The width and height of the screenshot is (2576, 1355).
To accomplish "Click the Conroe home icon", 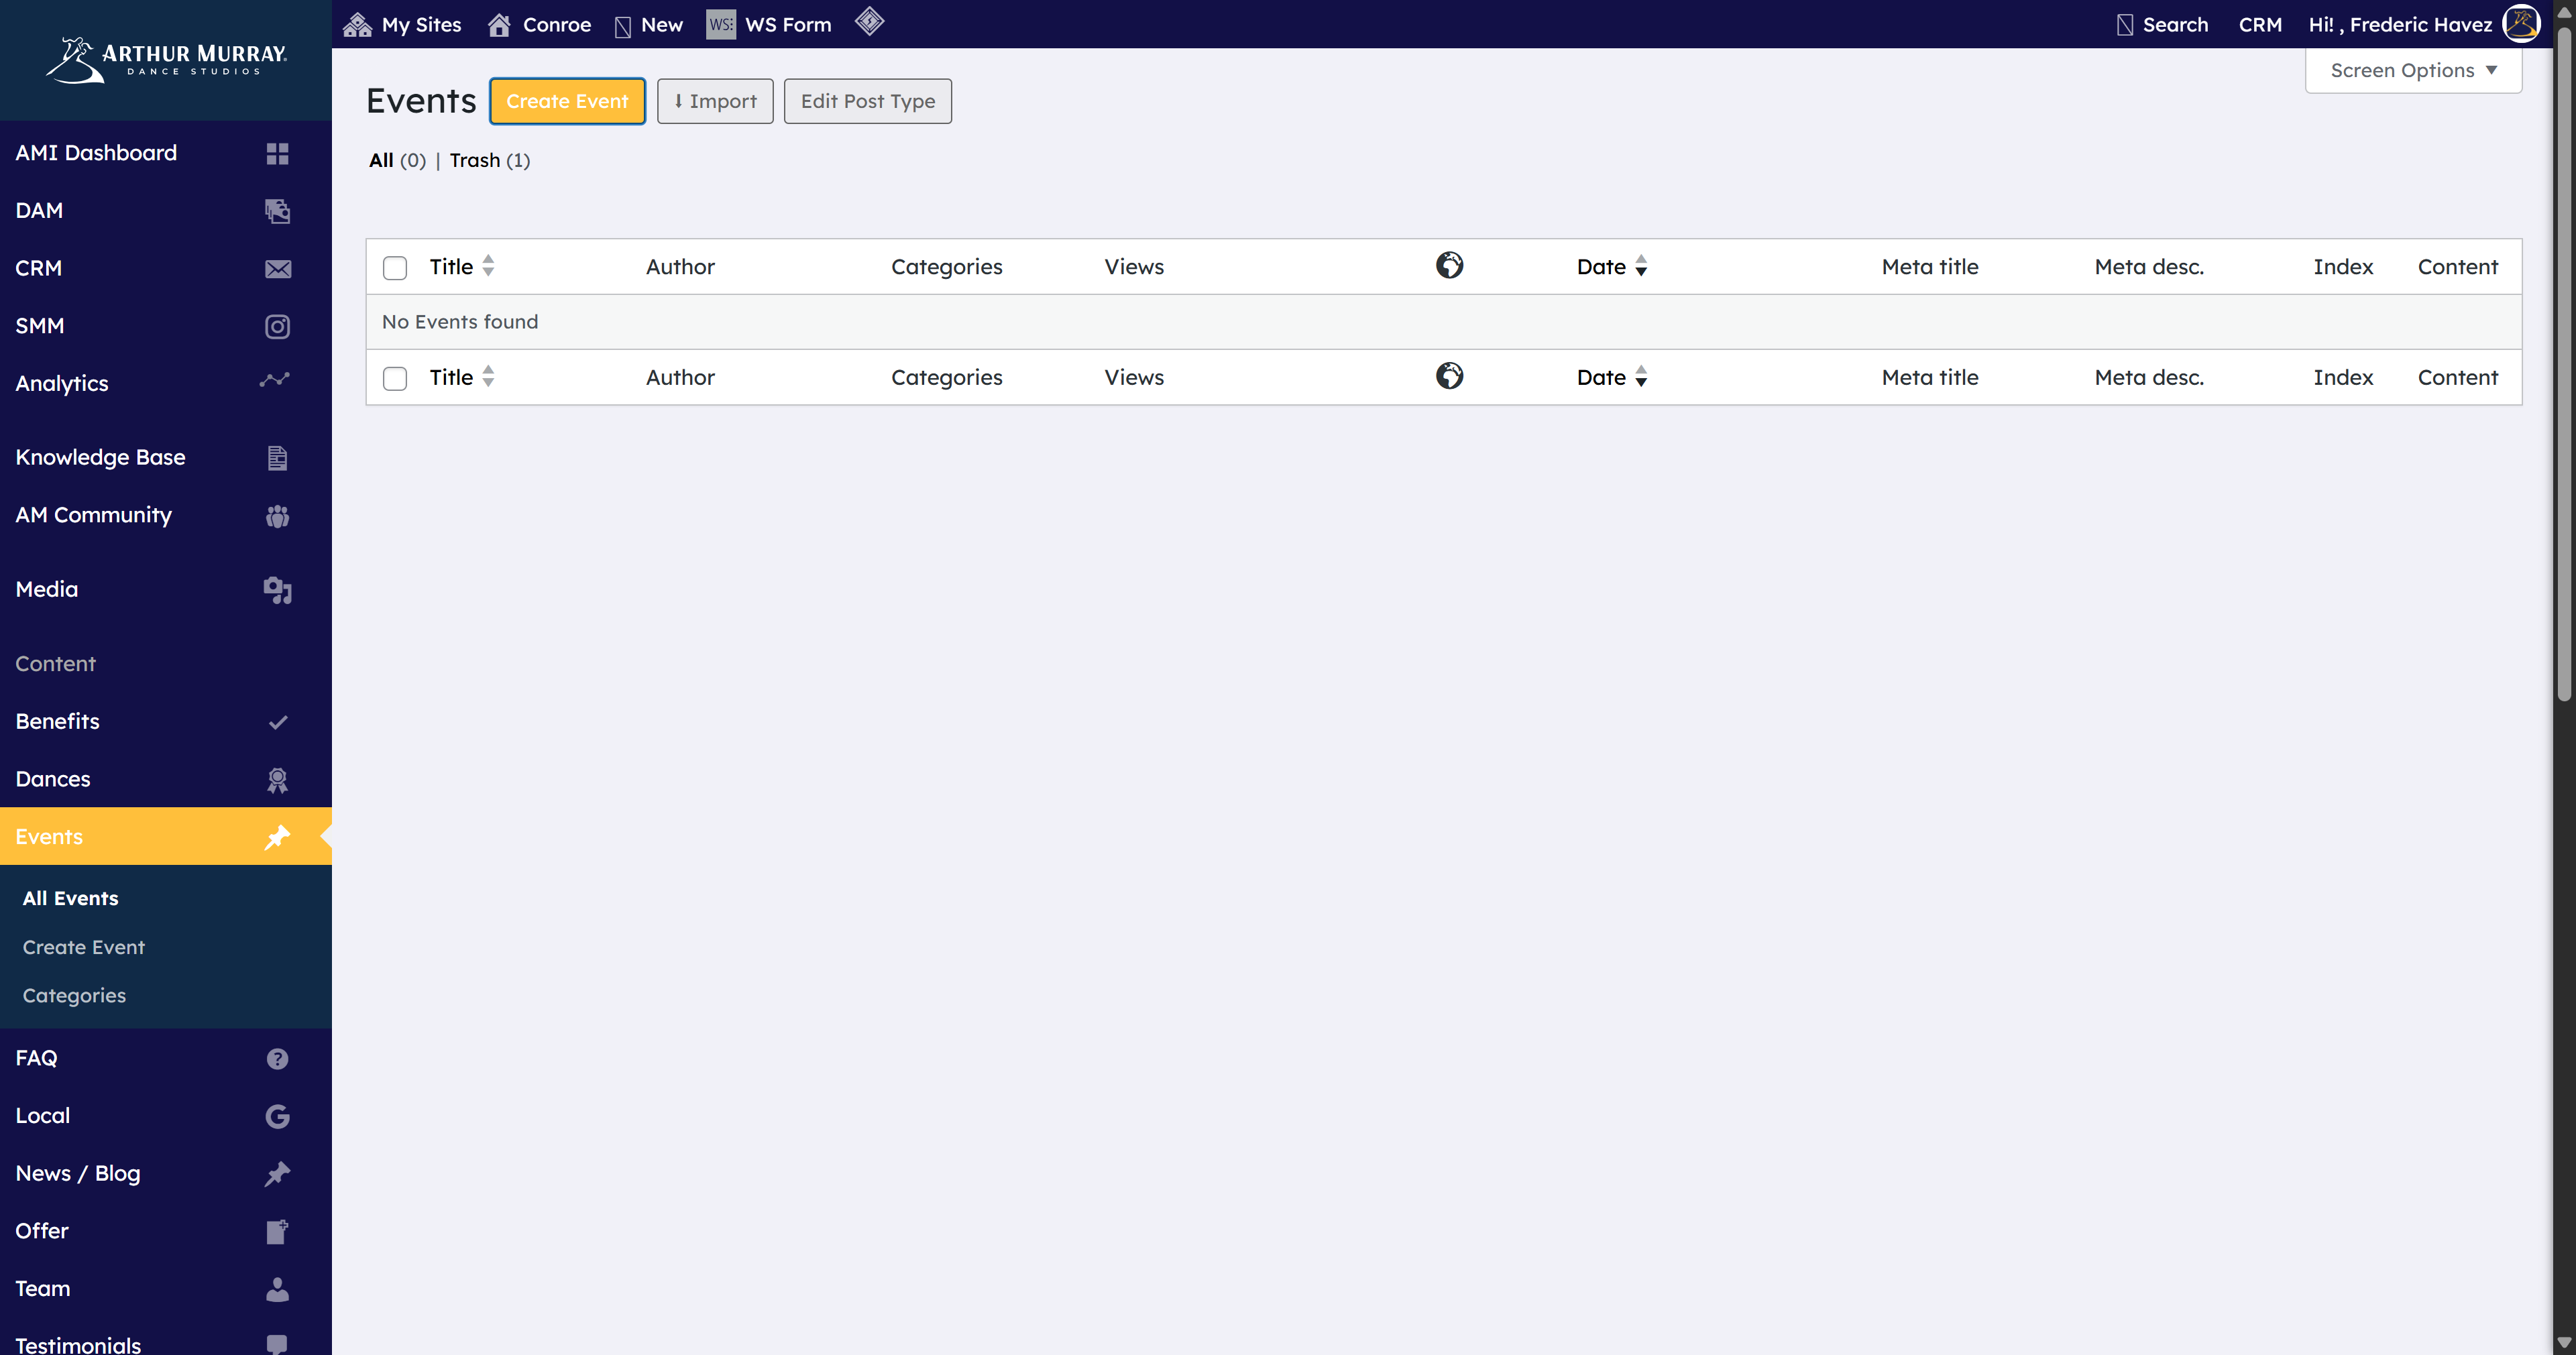I will click(x=499, y=25).
